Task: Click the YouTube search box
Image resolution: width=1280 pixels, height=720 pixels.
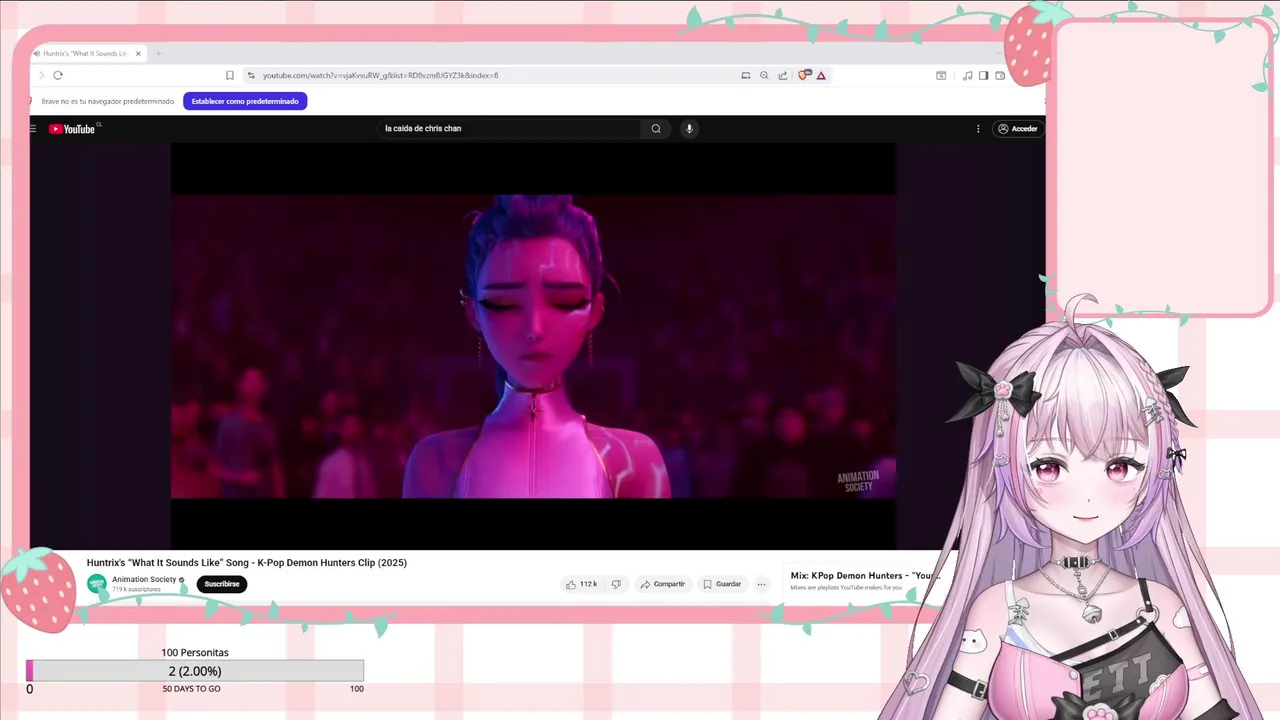Action: tap(510, 128)
